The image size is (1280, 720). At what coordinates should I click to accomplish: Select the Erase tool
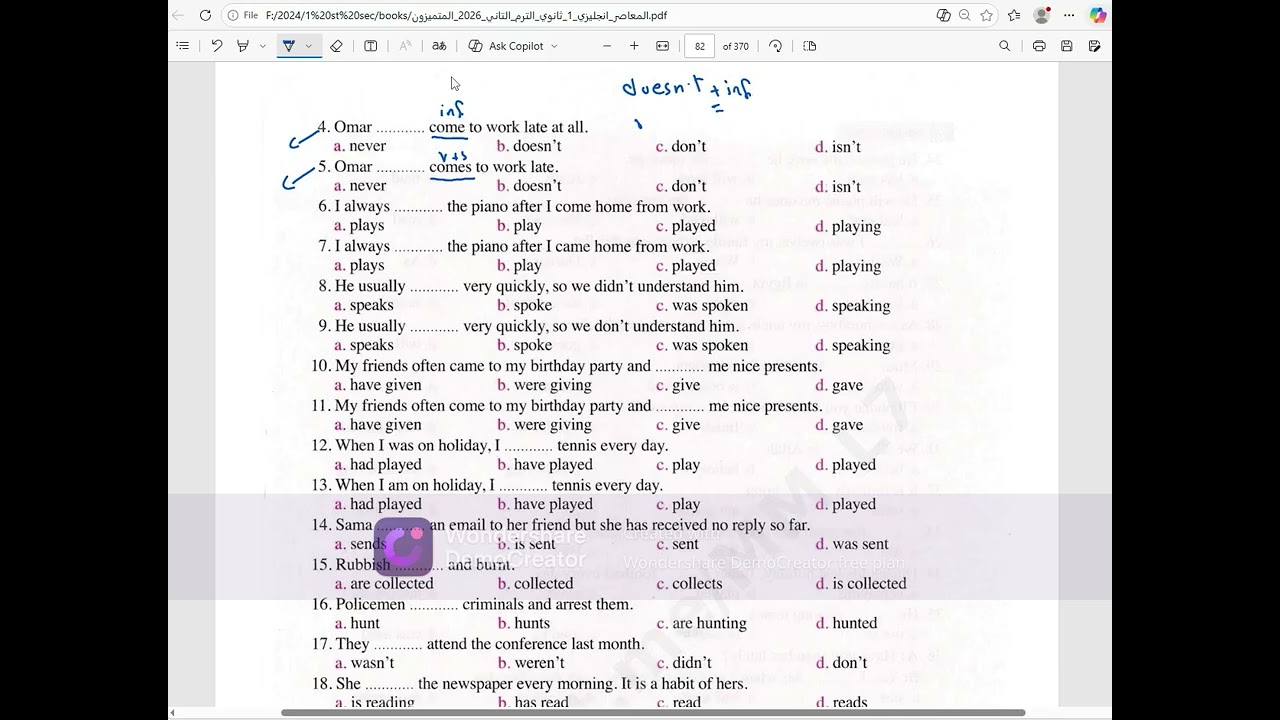click(x=336, y=46)
